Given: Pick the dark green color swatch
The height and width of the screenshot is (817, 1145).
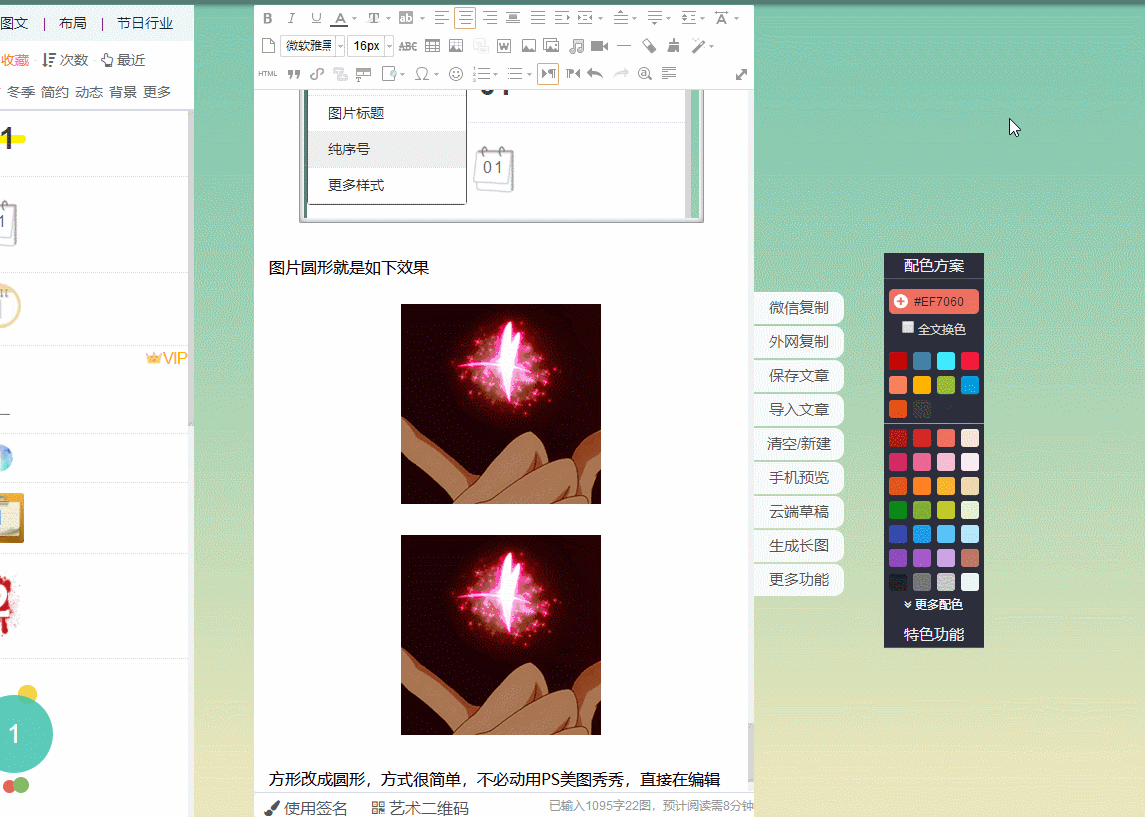Looking at the screenshot, I should [x=897, y=510].
